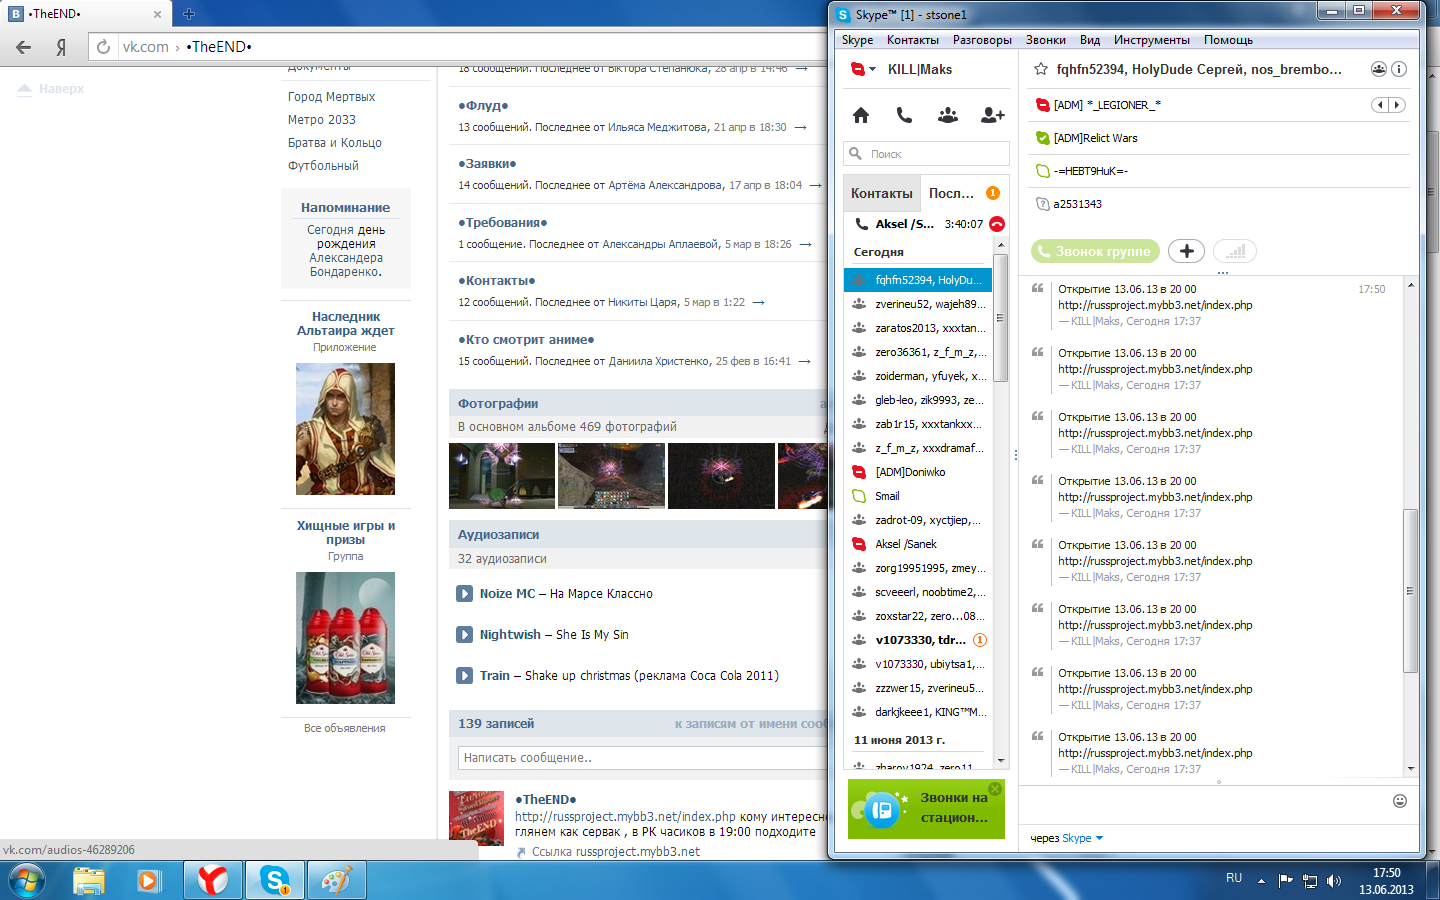Viewport: 1440px width, 900px height.
Task: Switch to Контакты tab in Skype
Action: (x=882, y=193)
